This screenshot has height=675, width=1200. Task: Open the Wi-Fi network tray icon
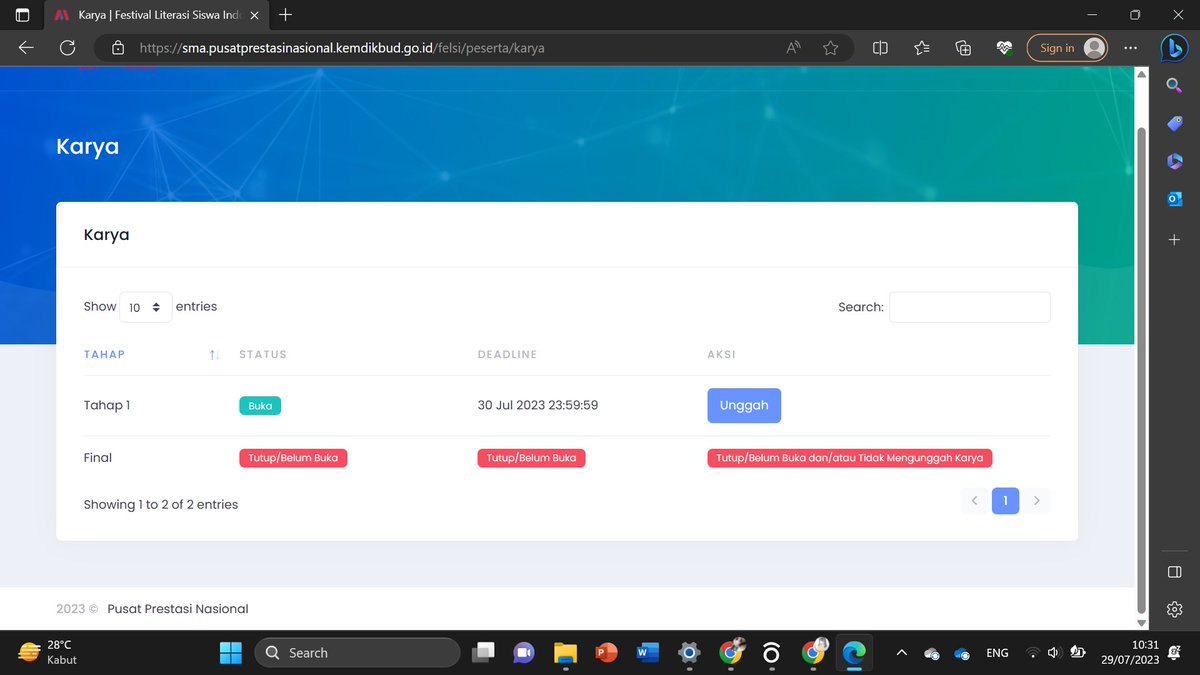[1032, 653]
